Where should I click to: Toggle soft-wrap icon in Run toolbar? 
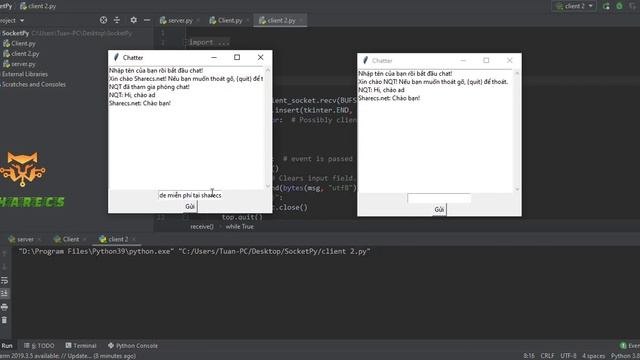coord(4,280)
